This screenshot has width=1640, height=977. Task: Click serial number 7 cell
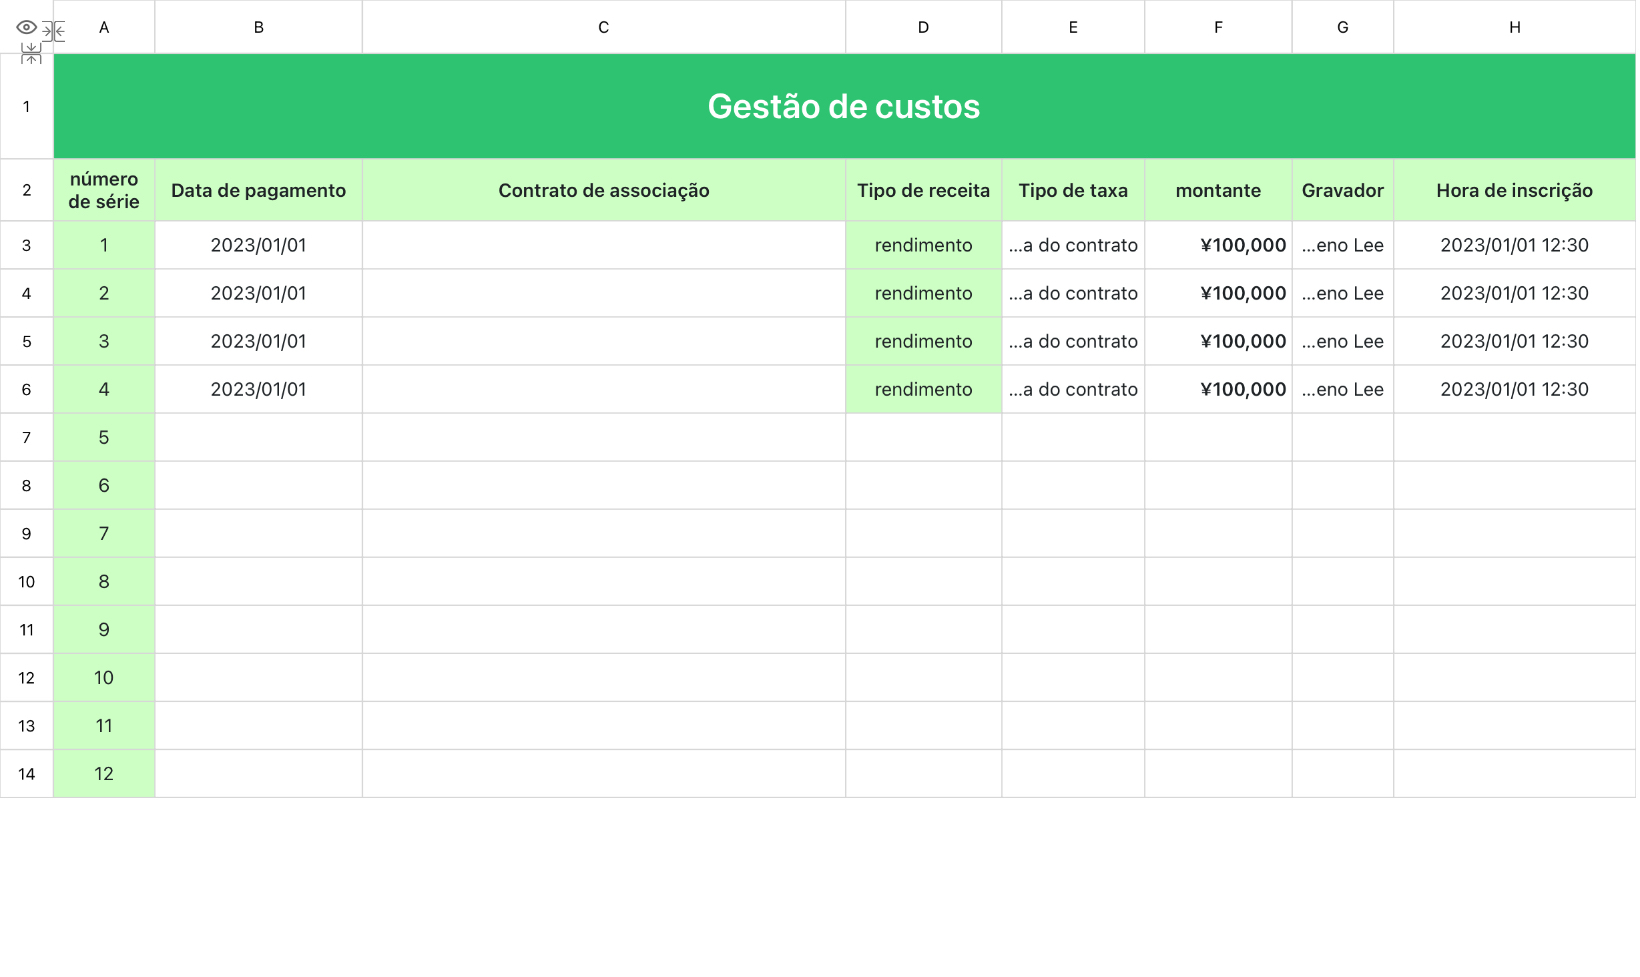(x=104, y=533)
